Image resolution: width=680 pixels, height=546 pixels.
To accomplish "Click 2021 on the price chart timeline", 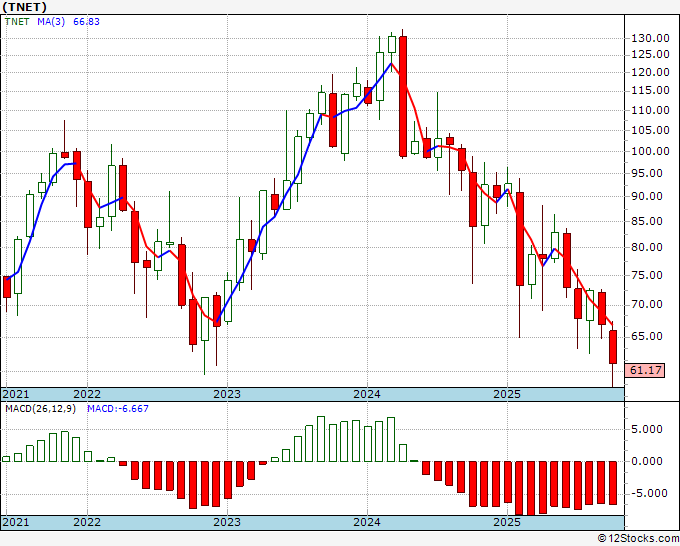I will tap(16, 394).
